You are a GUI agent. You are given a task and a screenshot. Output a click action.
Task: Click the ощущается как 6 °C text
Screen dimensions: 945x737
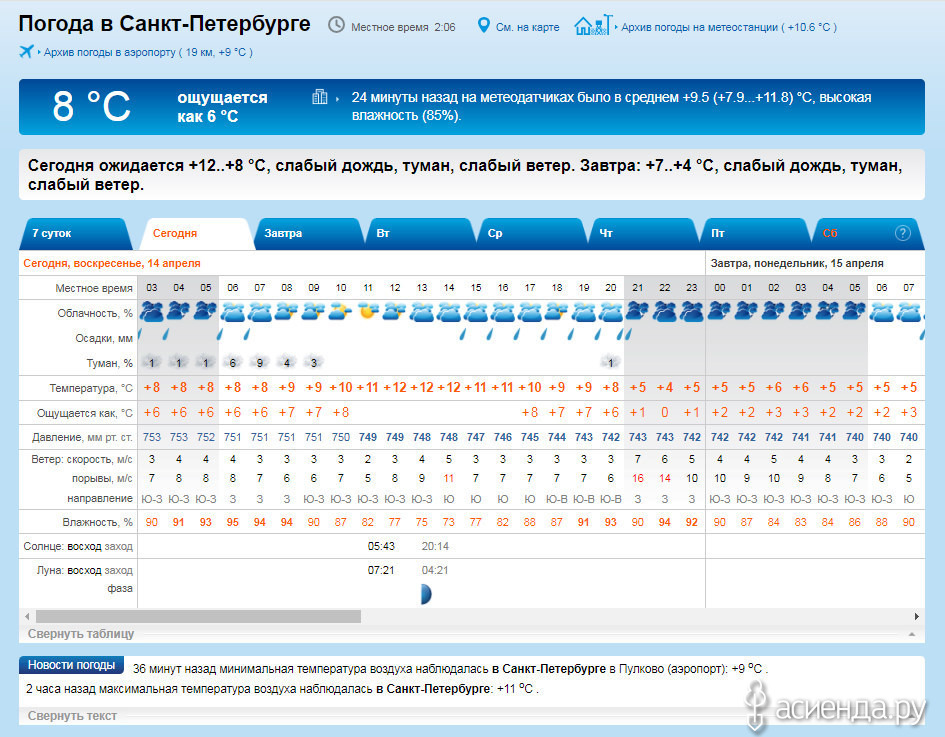point(222,107)
